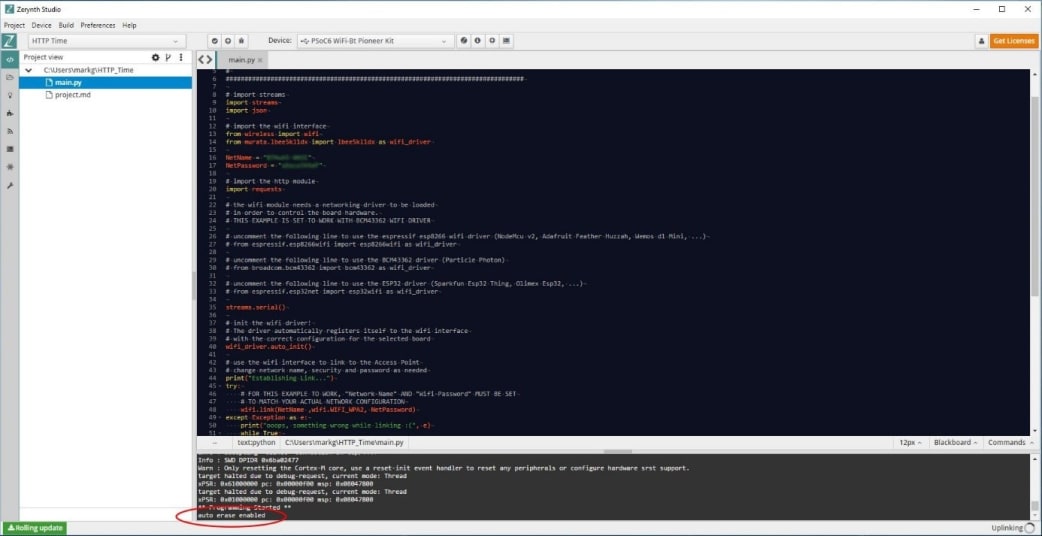Click the device info 'i' icon

478,41
